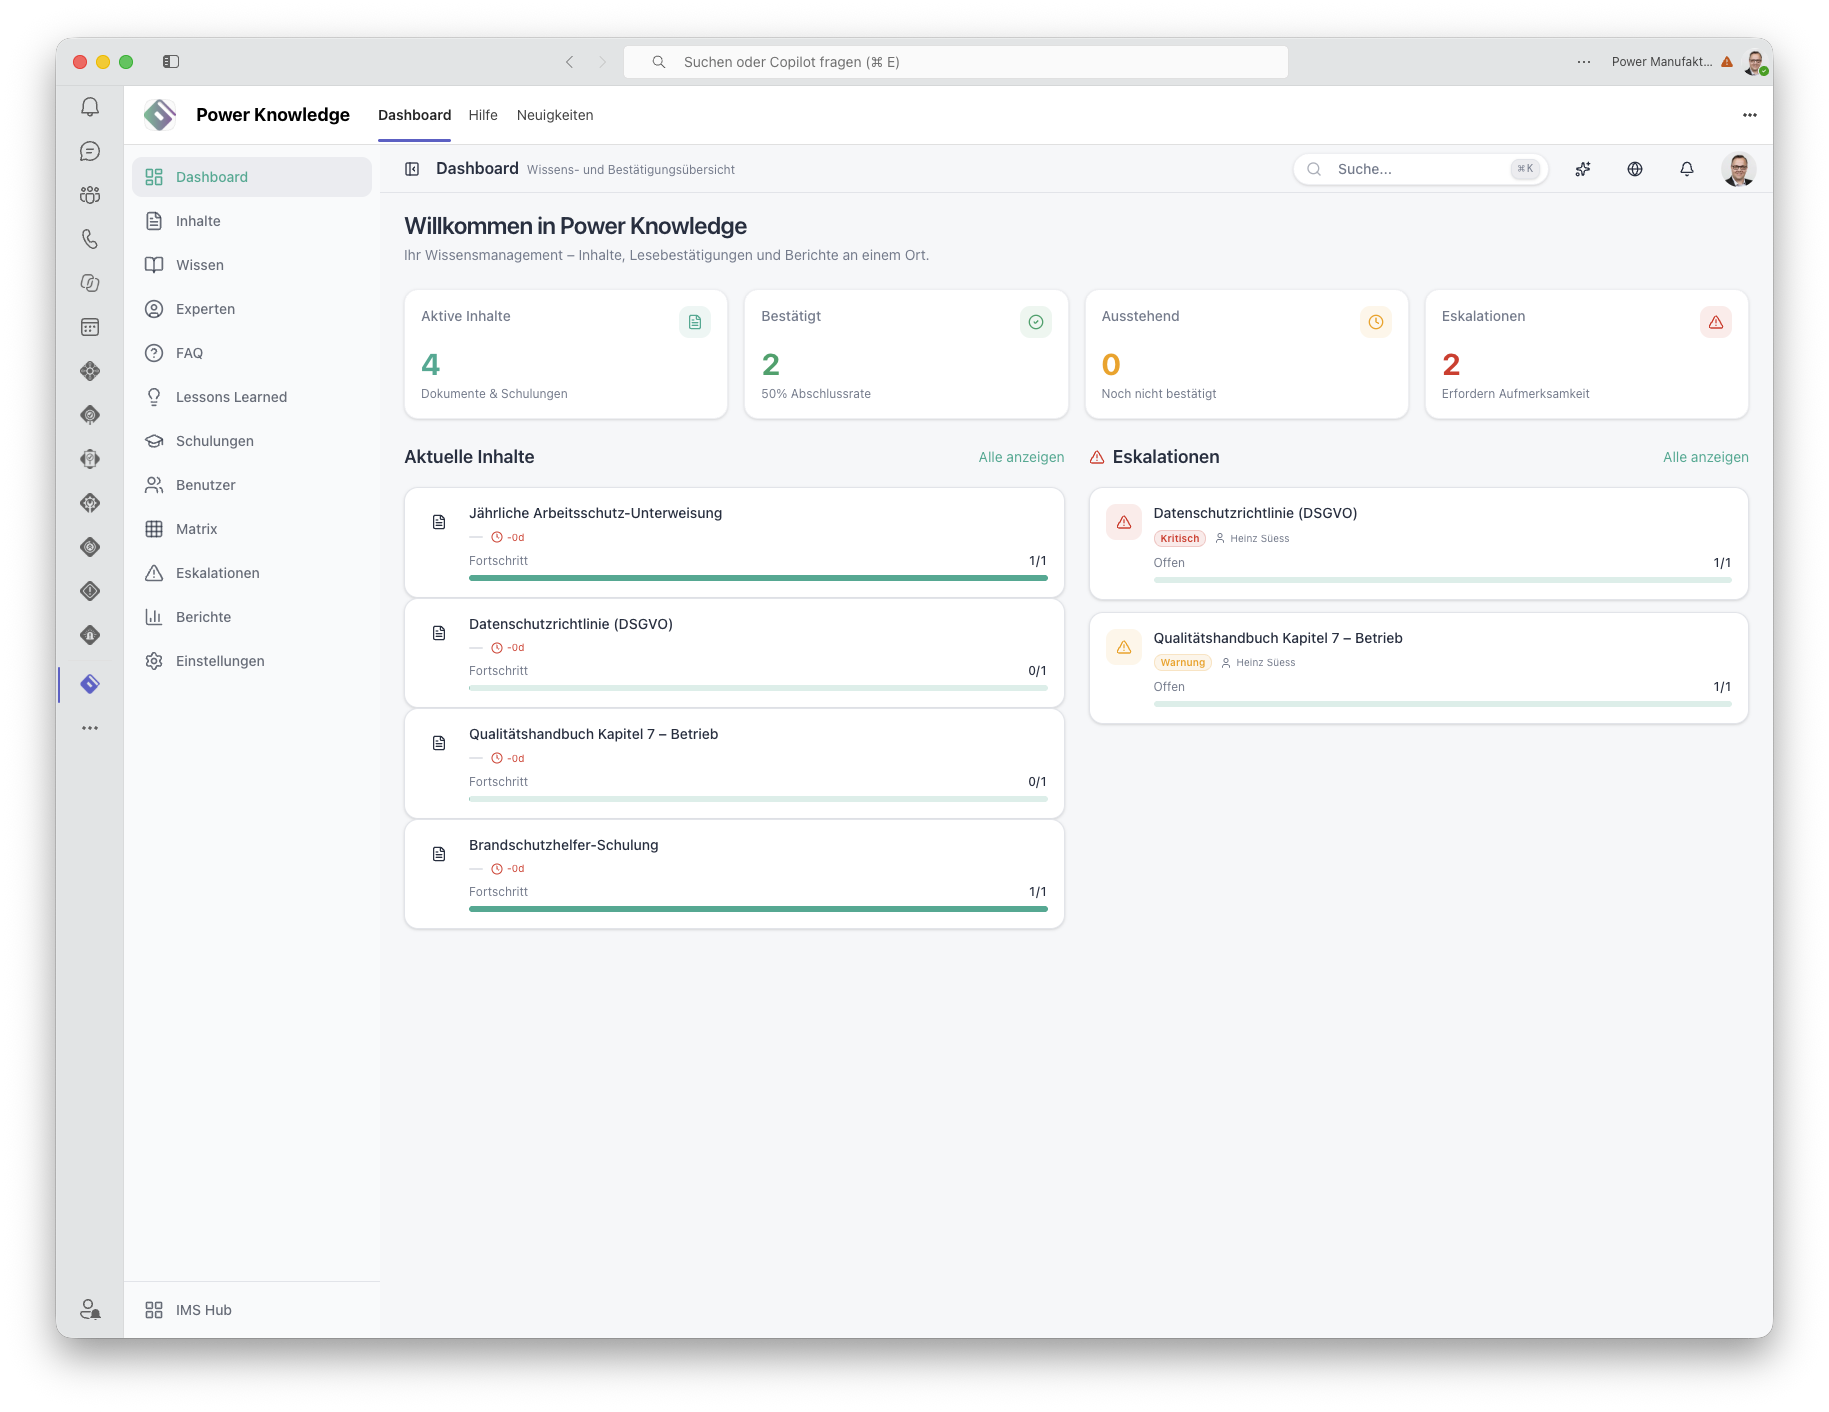Click the Ausstehend clock icon

coord(1376,322)
